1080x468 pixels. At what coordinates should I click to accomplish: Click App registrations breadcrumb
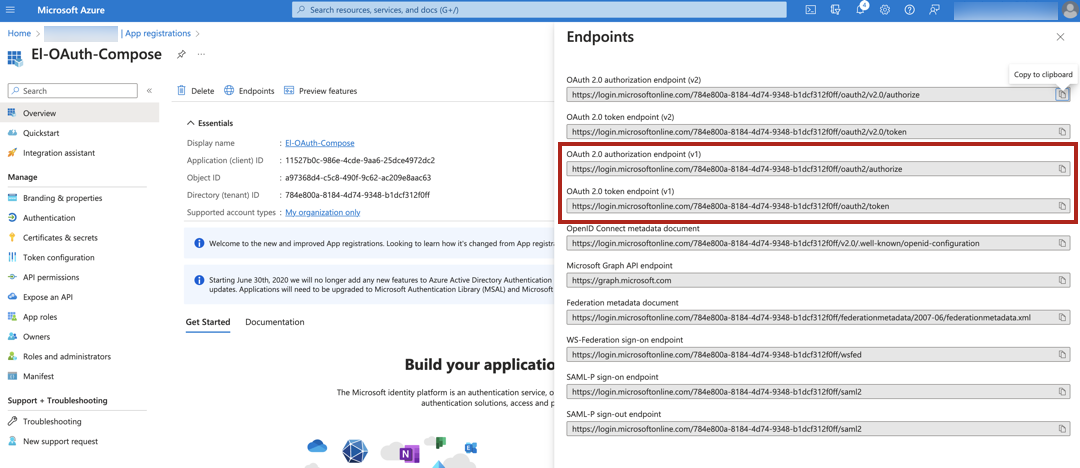[x=158, y=33]
